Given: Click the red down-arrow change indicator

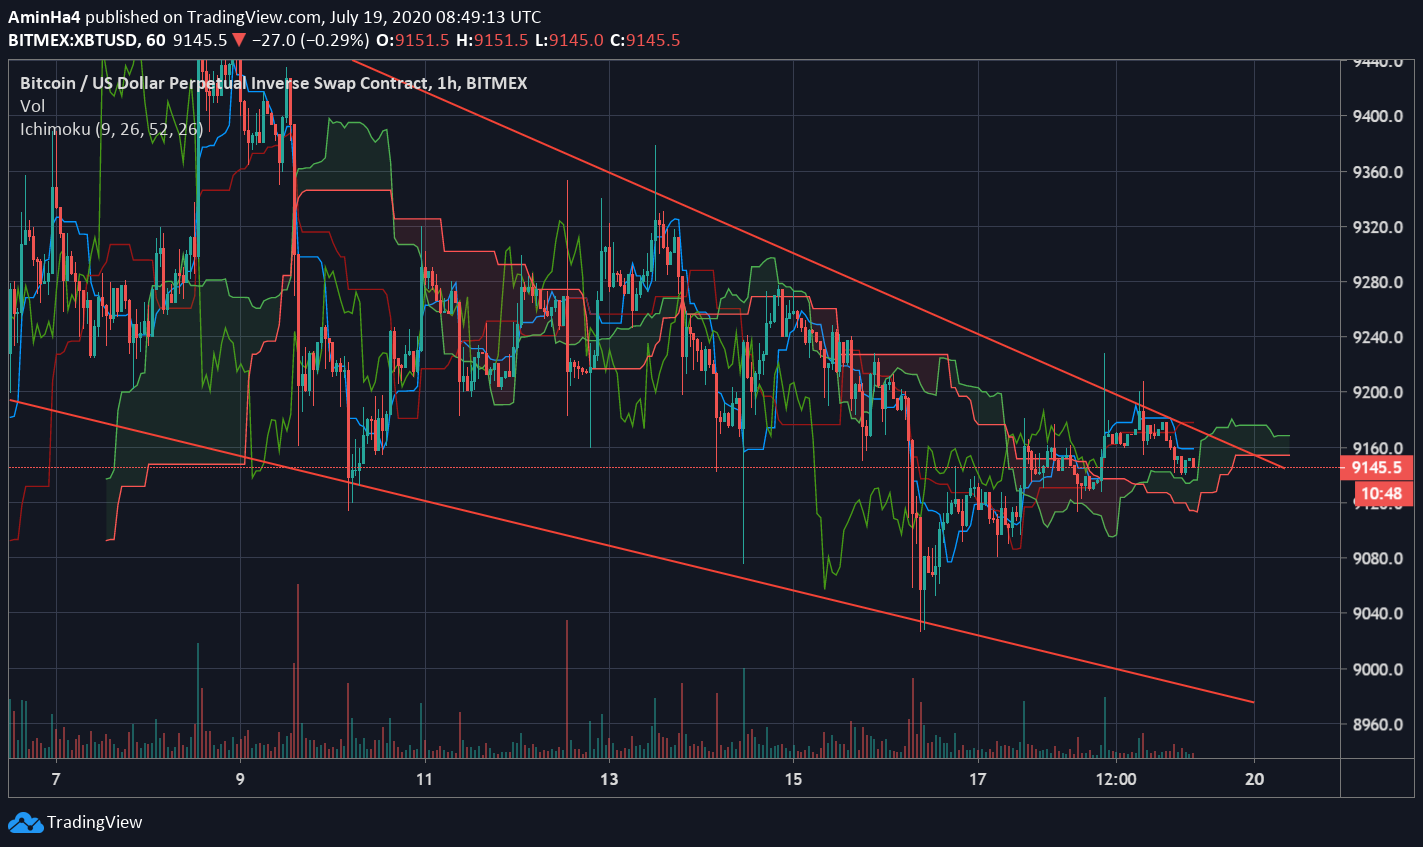Looking at the screenshot, I should click(x=239, y=40).
